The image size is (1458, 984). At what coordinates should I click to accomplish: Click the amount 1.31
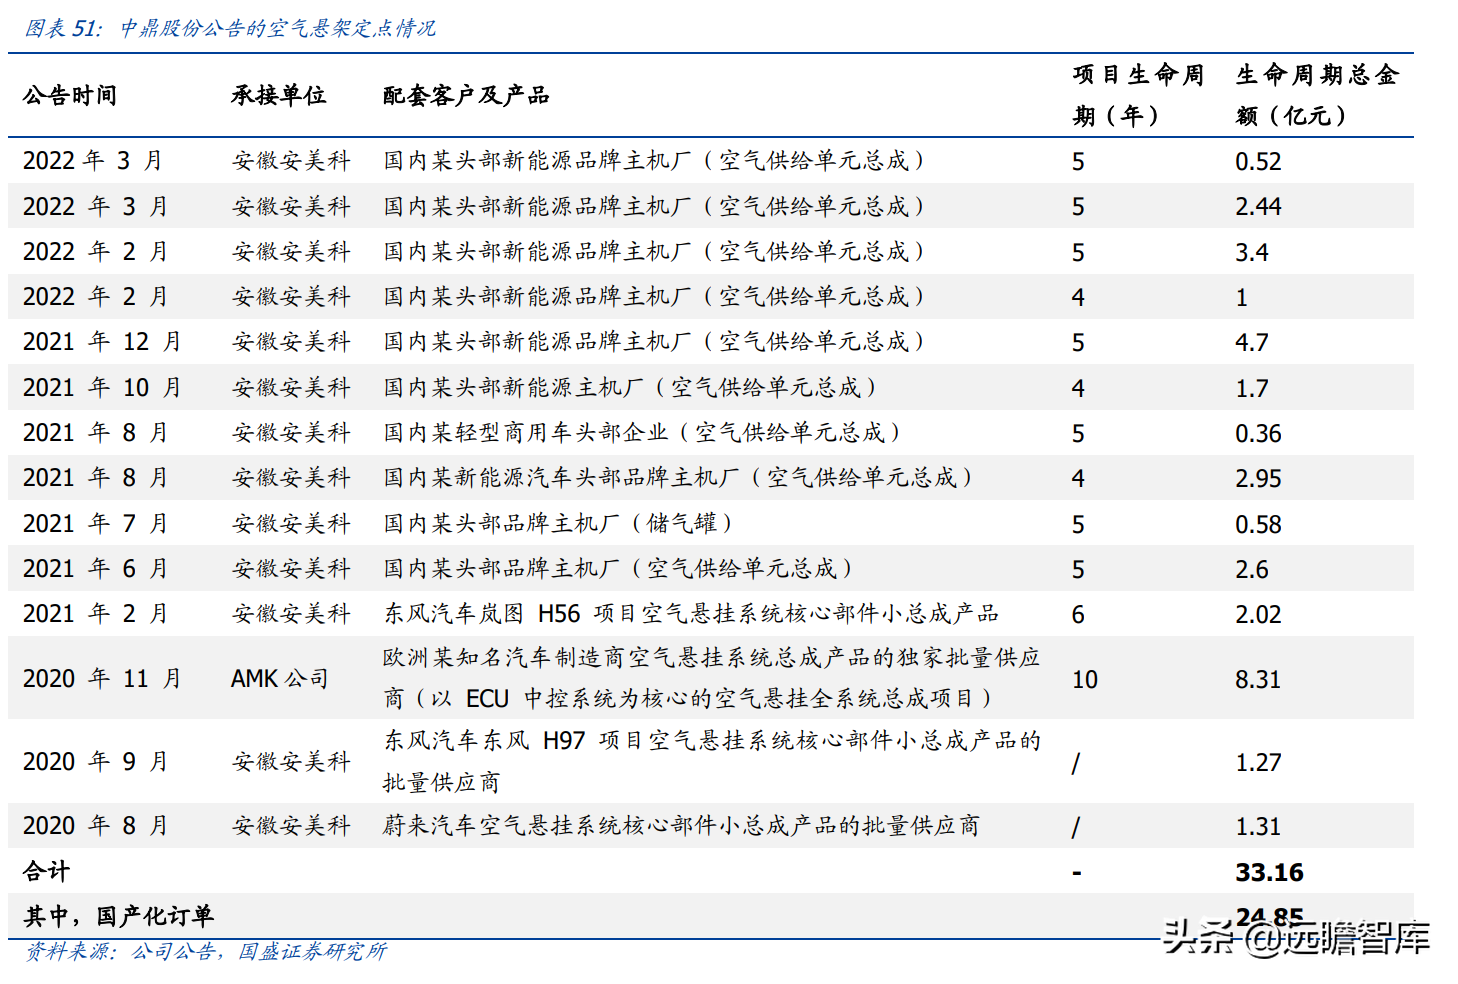1258,827
